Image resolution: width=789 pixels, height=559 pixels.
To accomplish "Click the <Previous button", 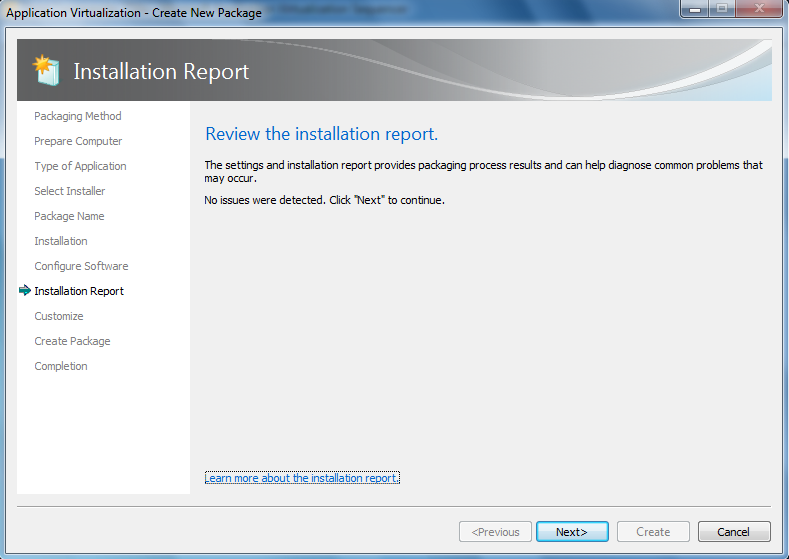I will pyautogui.click(x=495, y=532).
